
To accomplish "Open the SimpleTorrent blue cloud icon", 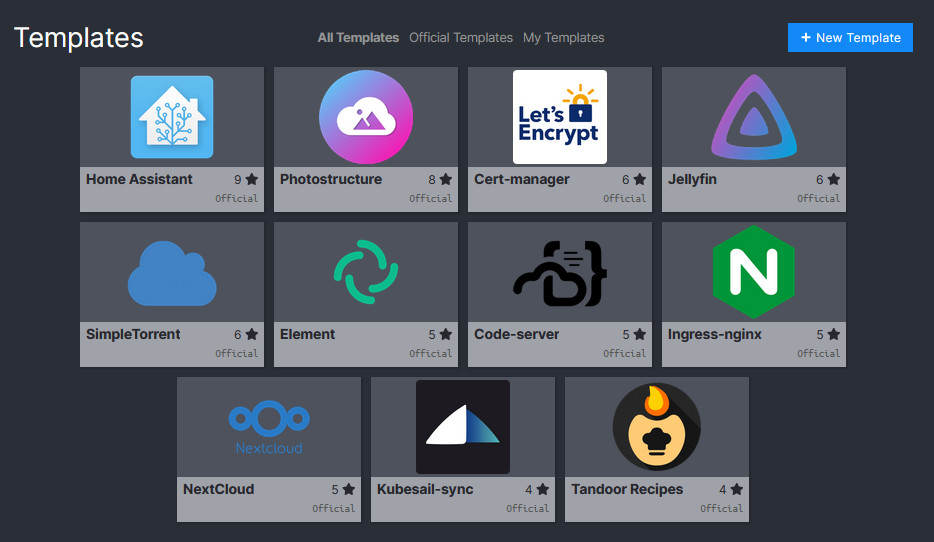I will pyautogui.click(x=172, y=273).
